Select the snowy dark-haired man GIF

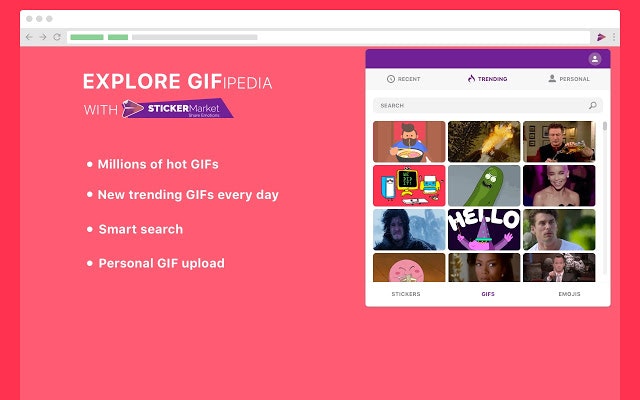coord(409,230)
